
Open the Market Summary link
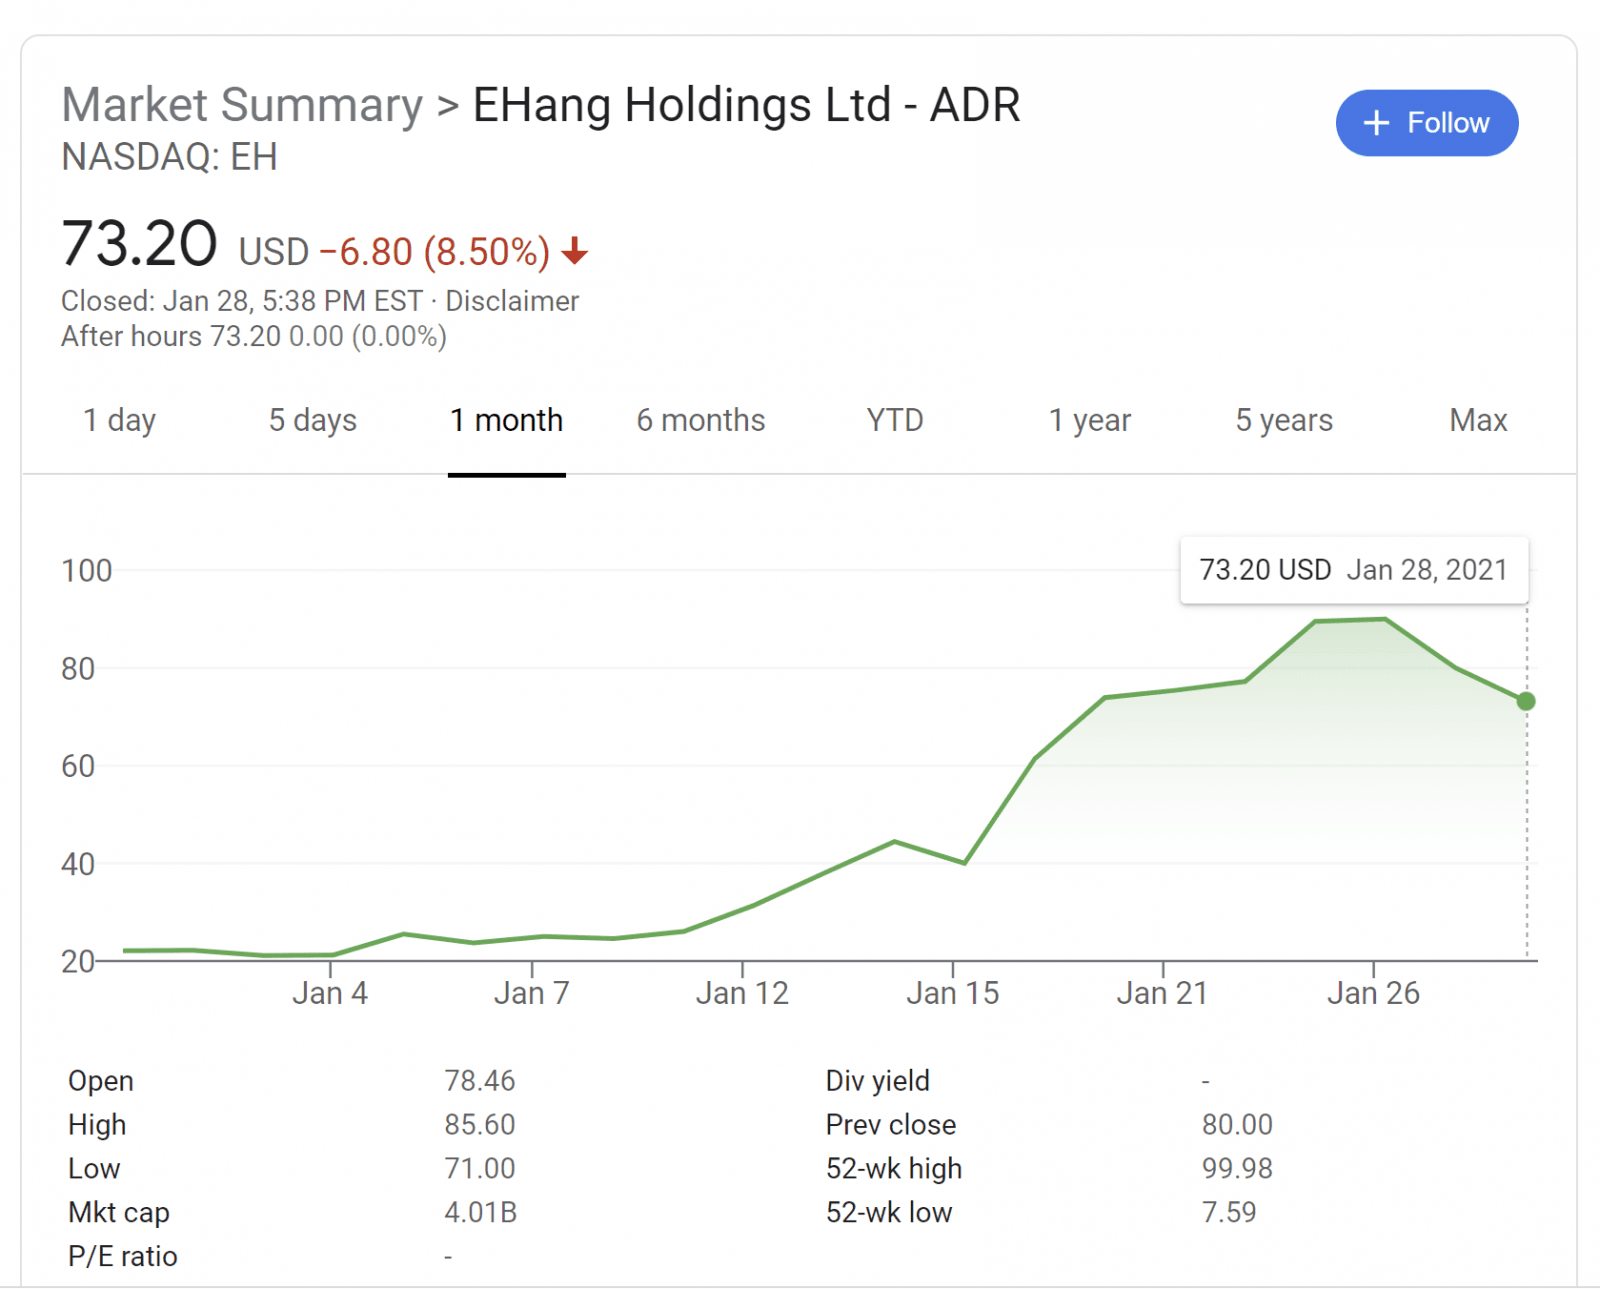(x=242, y=105)
